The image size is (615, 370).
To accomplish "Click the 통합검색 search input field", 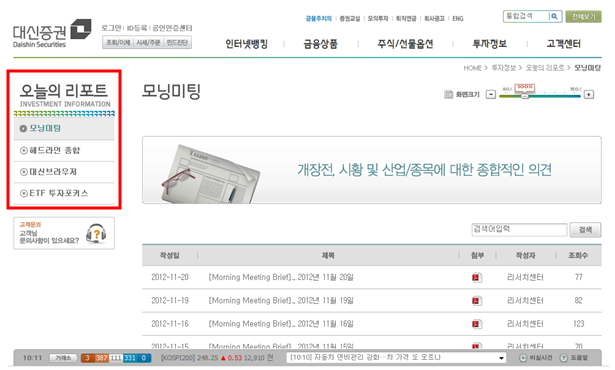I will point(526,16).
